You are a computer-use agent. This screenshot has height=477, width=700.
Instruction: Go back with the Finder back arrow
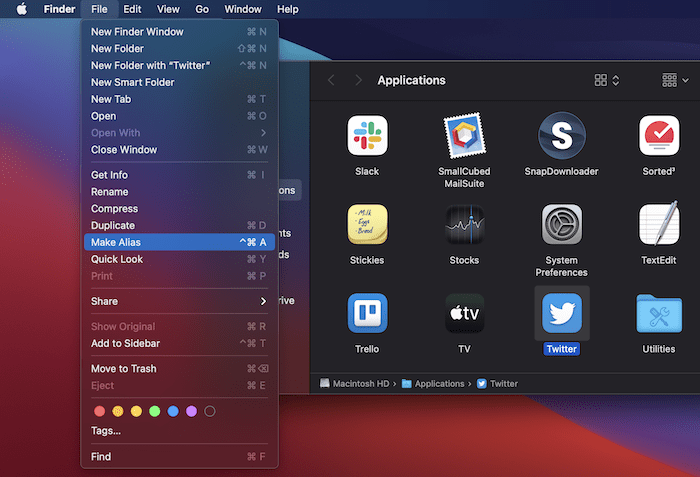click(331, 80)
